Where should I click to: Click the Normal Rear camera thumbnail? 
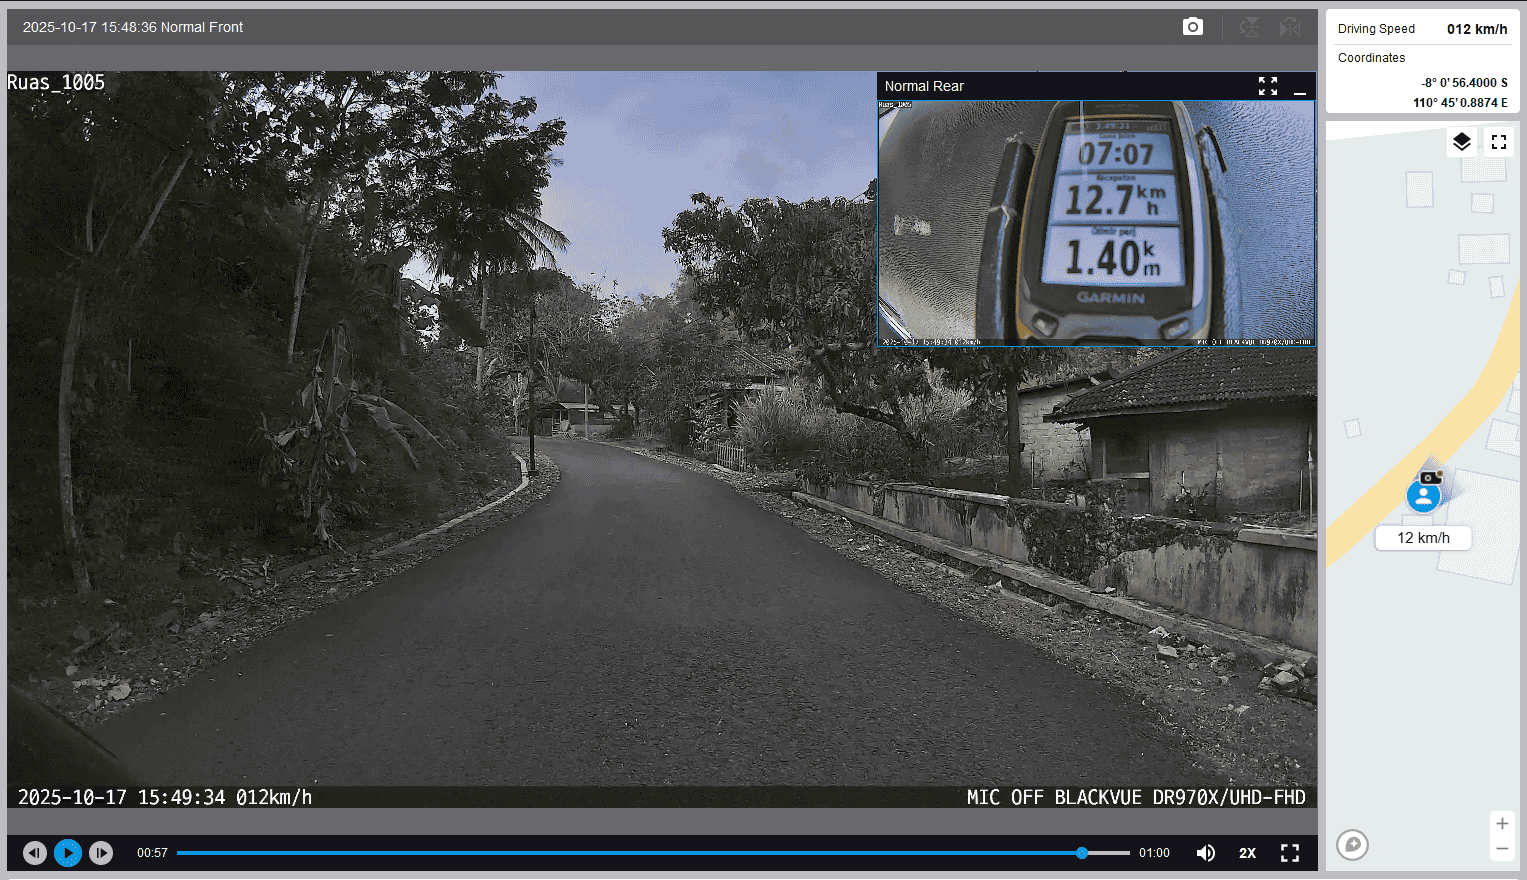coord(1096,223)
